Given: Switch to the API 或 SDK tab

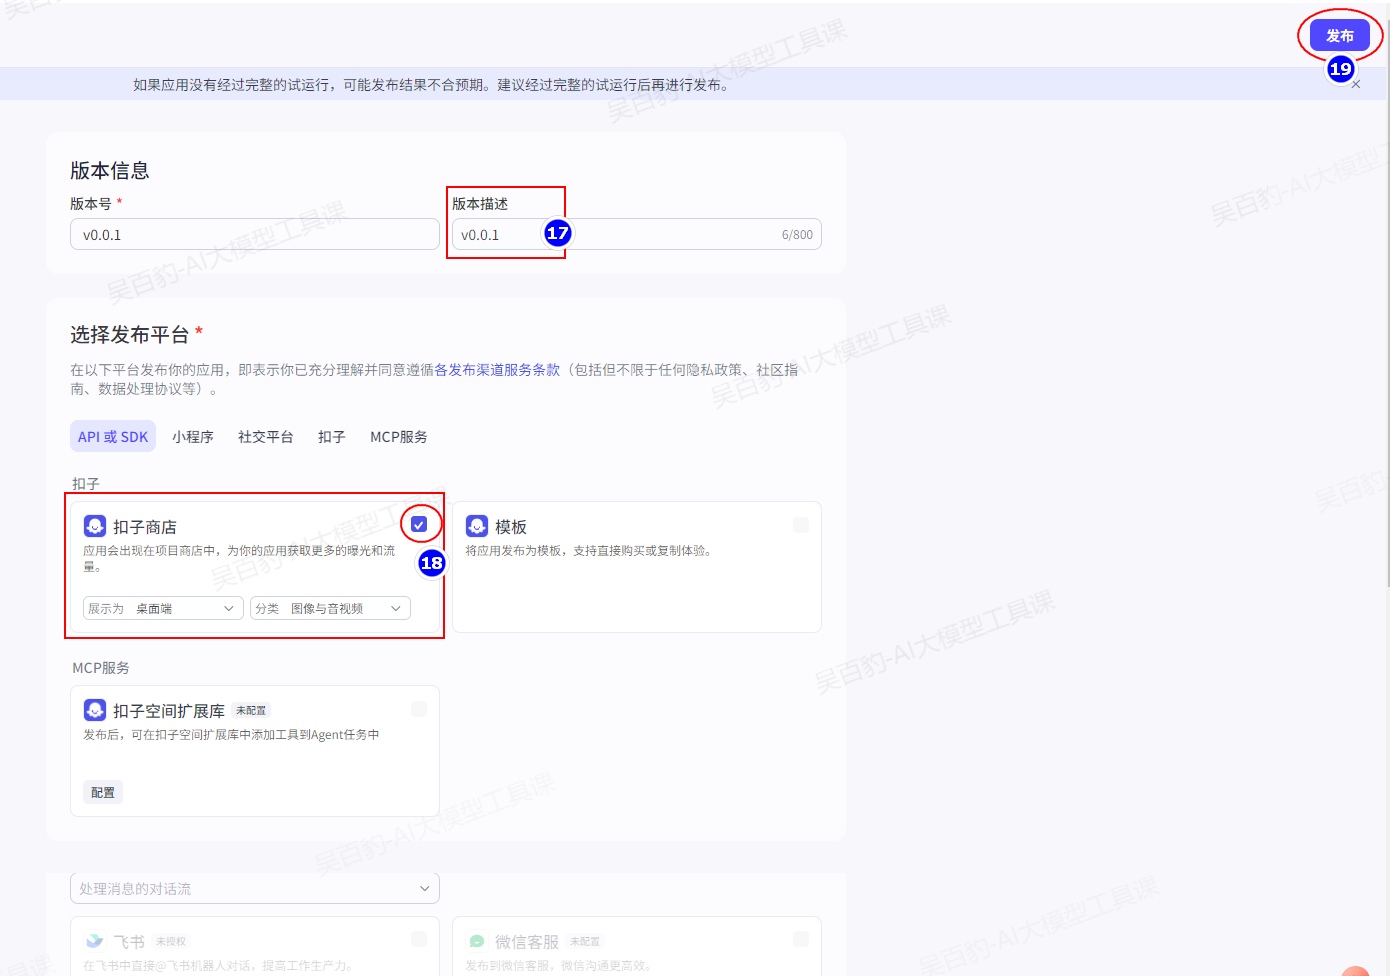Looking at the screenshot, I should point(113,437).
